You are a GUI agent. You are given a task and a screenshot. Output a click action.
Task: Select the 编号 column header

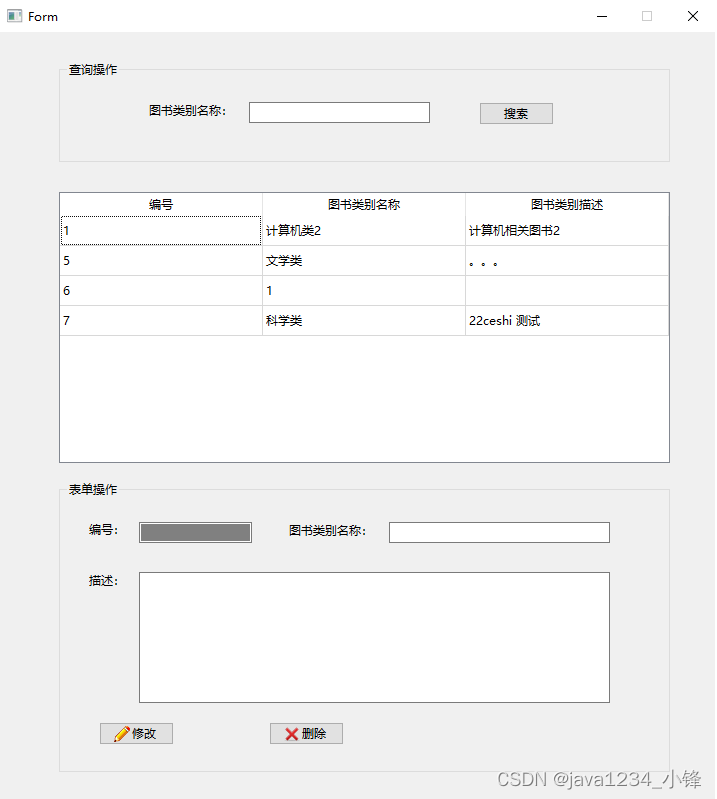click(x=162, y=205)
